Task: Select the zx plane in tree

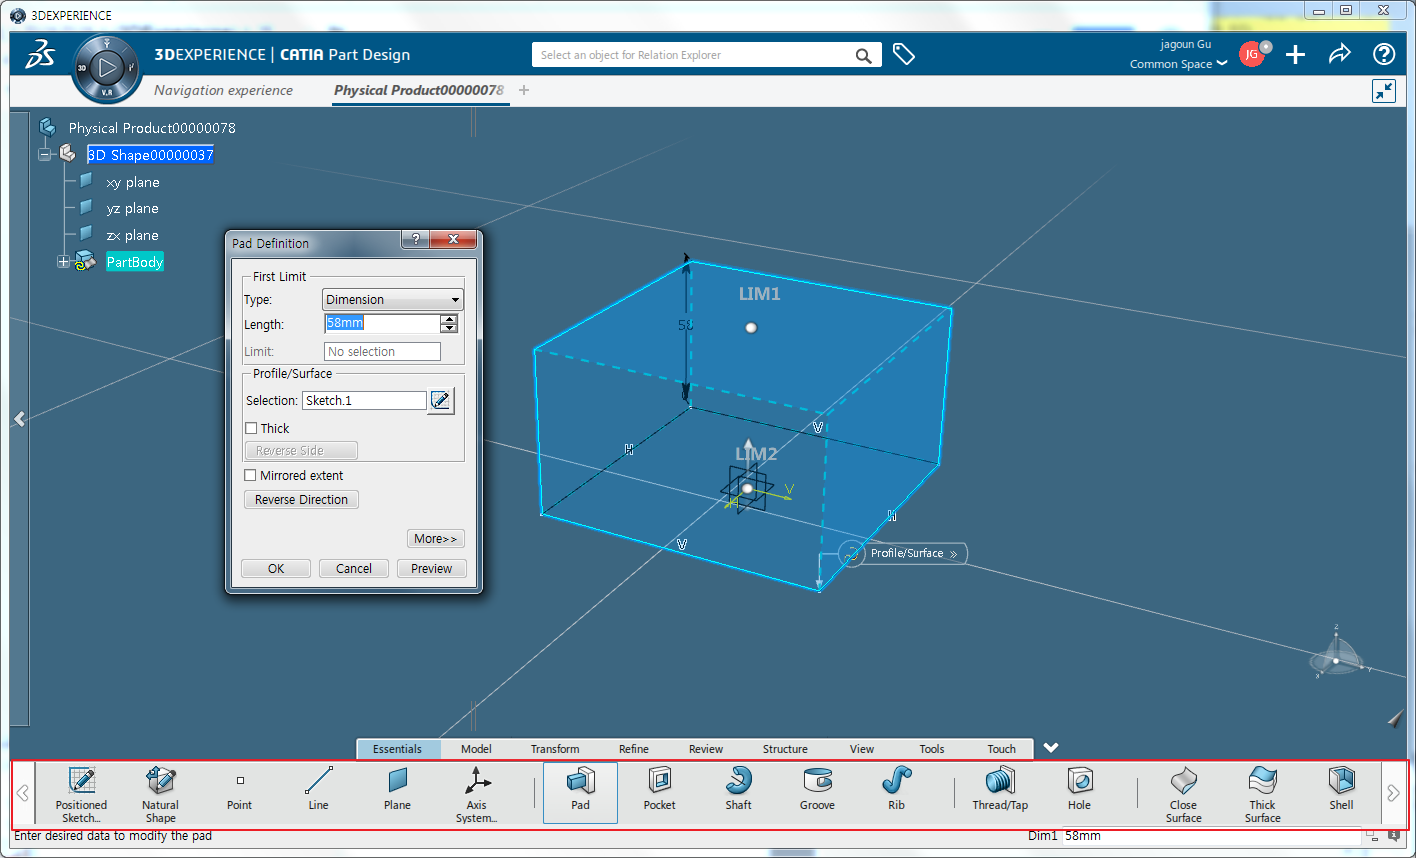Action: point(132,235)
